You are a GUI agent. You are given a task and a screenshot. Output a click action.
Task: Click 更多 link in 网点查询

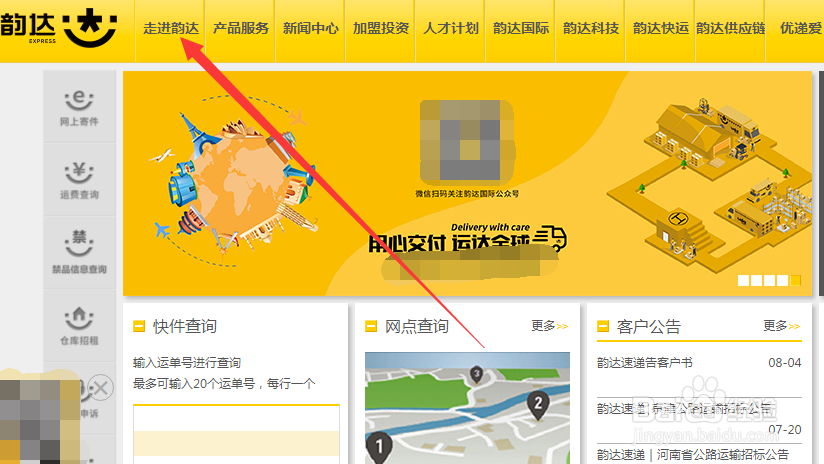point(549,326)
